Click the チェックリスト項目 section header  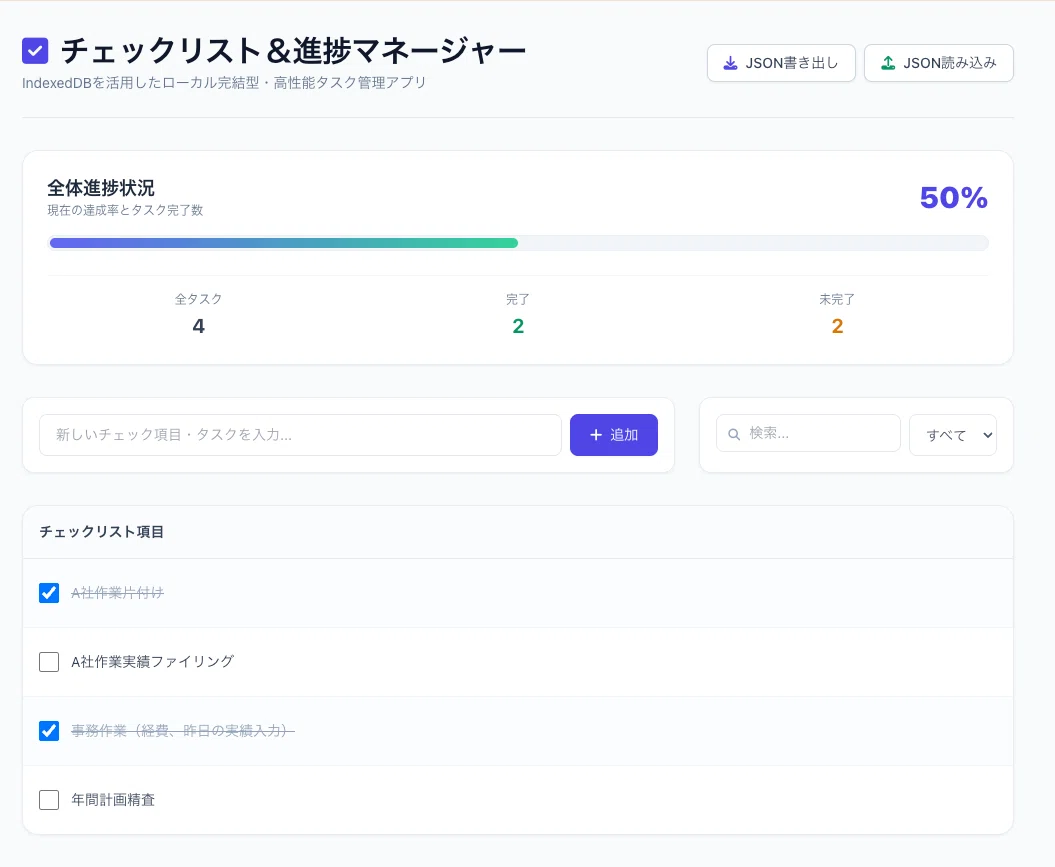[x=102, y=532]
